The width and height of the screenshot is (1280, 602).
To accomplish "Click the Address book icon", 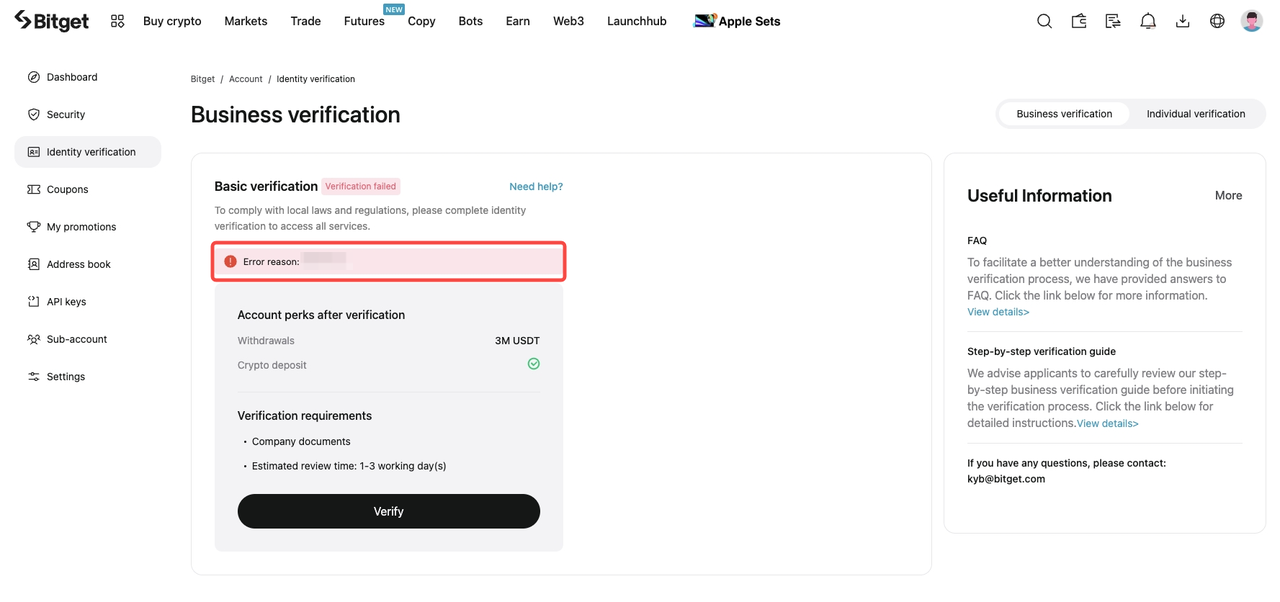I will click(34, 265).
